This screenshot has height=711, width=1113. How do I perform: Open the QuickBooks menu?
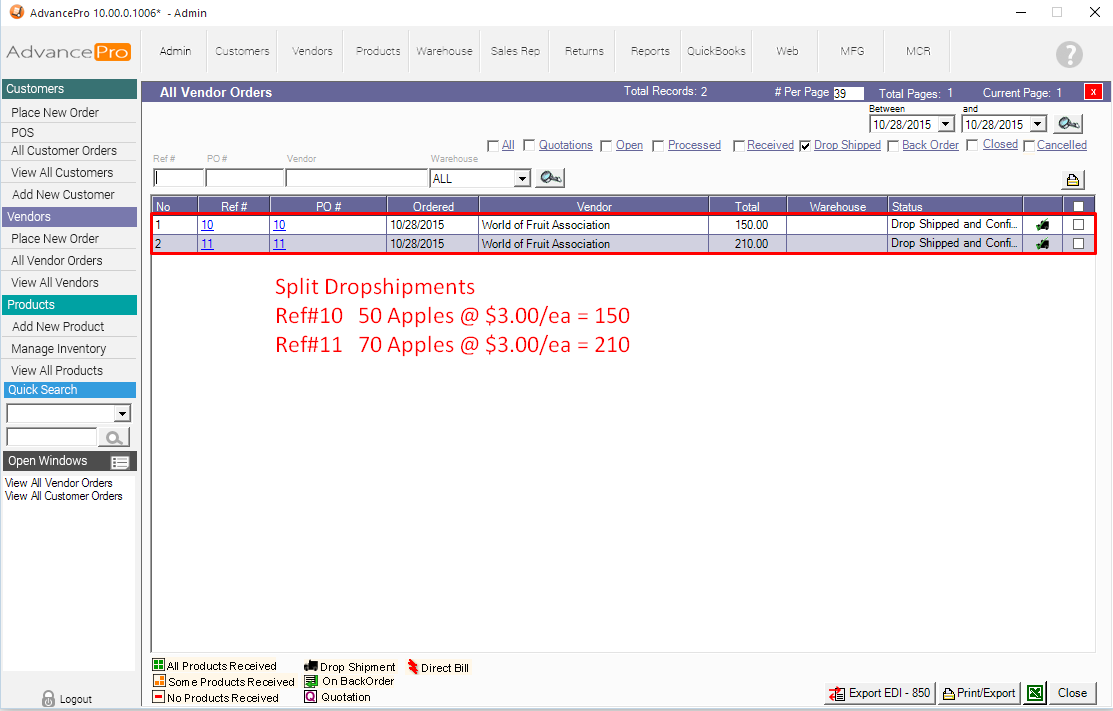pos(716,51)
